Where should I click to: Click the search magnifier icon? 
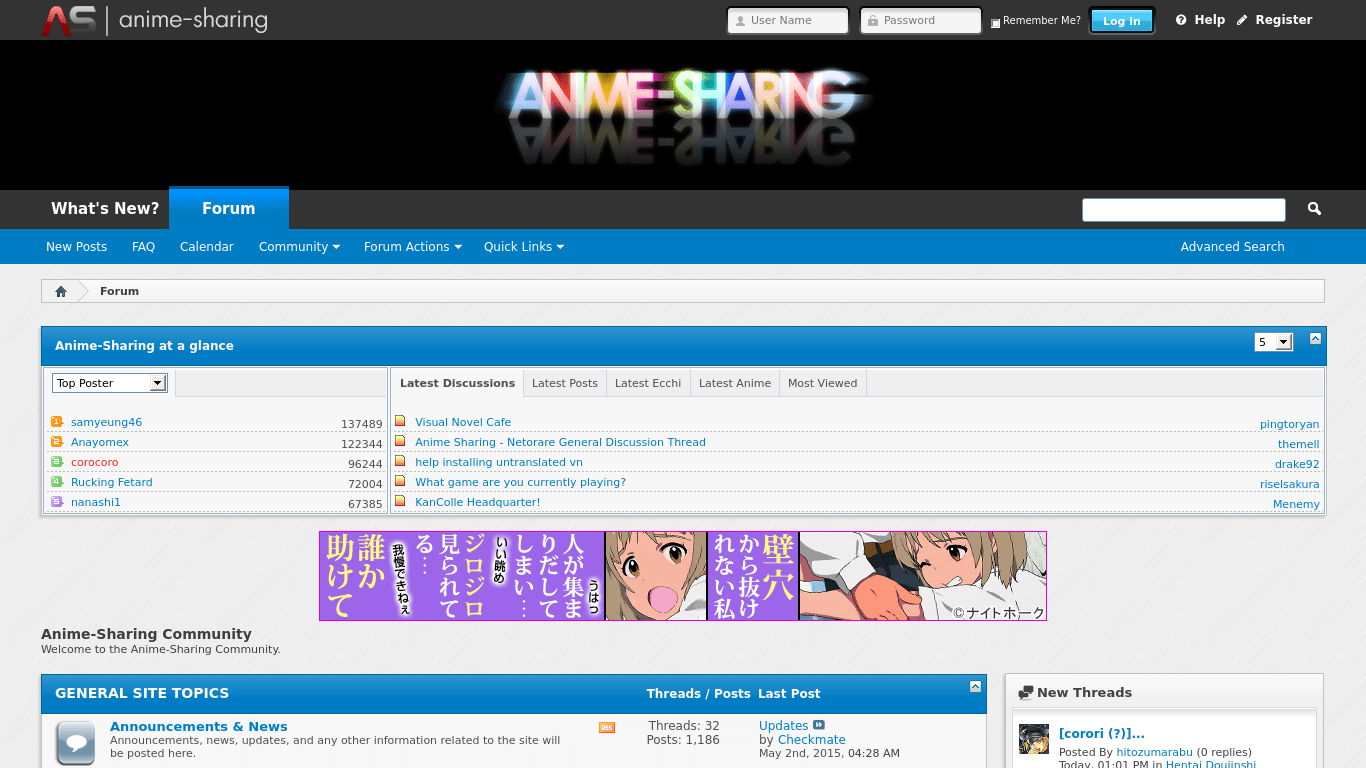1314,209
